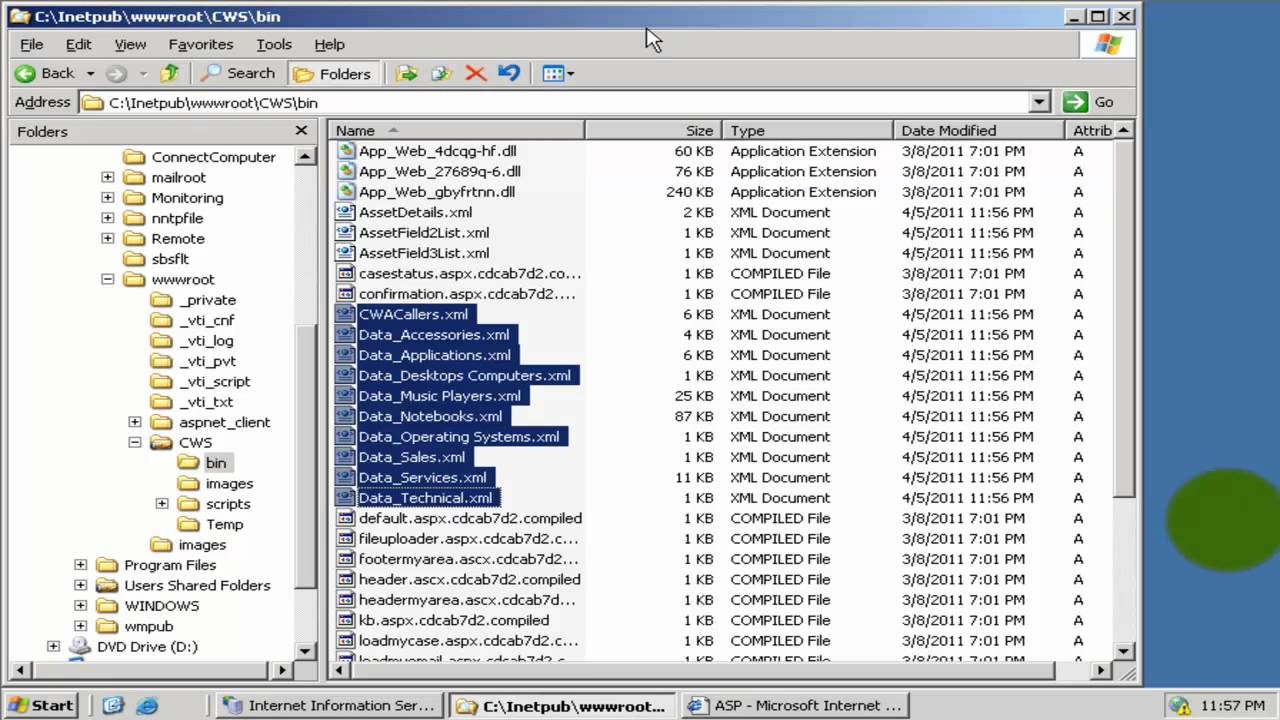Open the Back button history dropdown
1280x720 pixels.
click(x=90, y=73)
